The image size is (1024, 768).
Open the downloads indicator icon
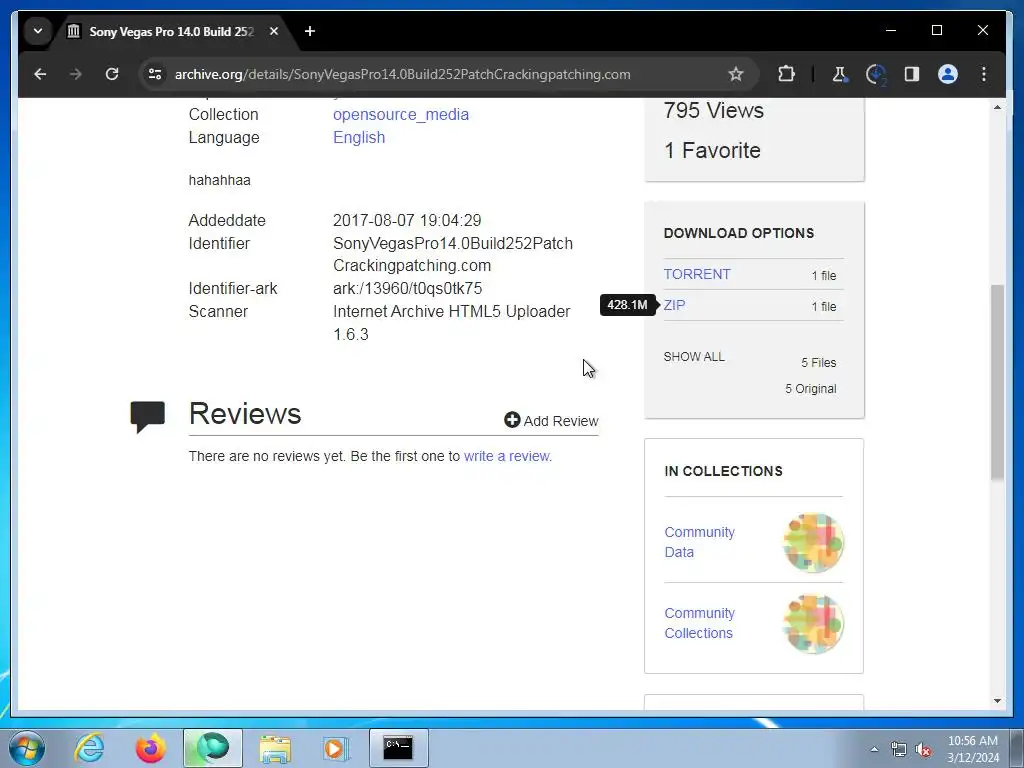click(876, 74)
